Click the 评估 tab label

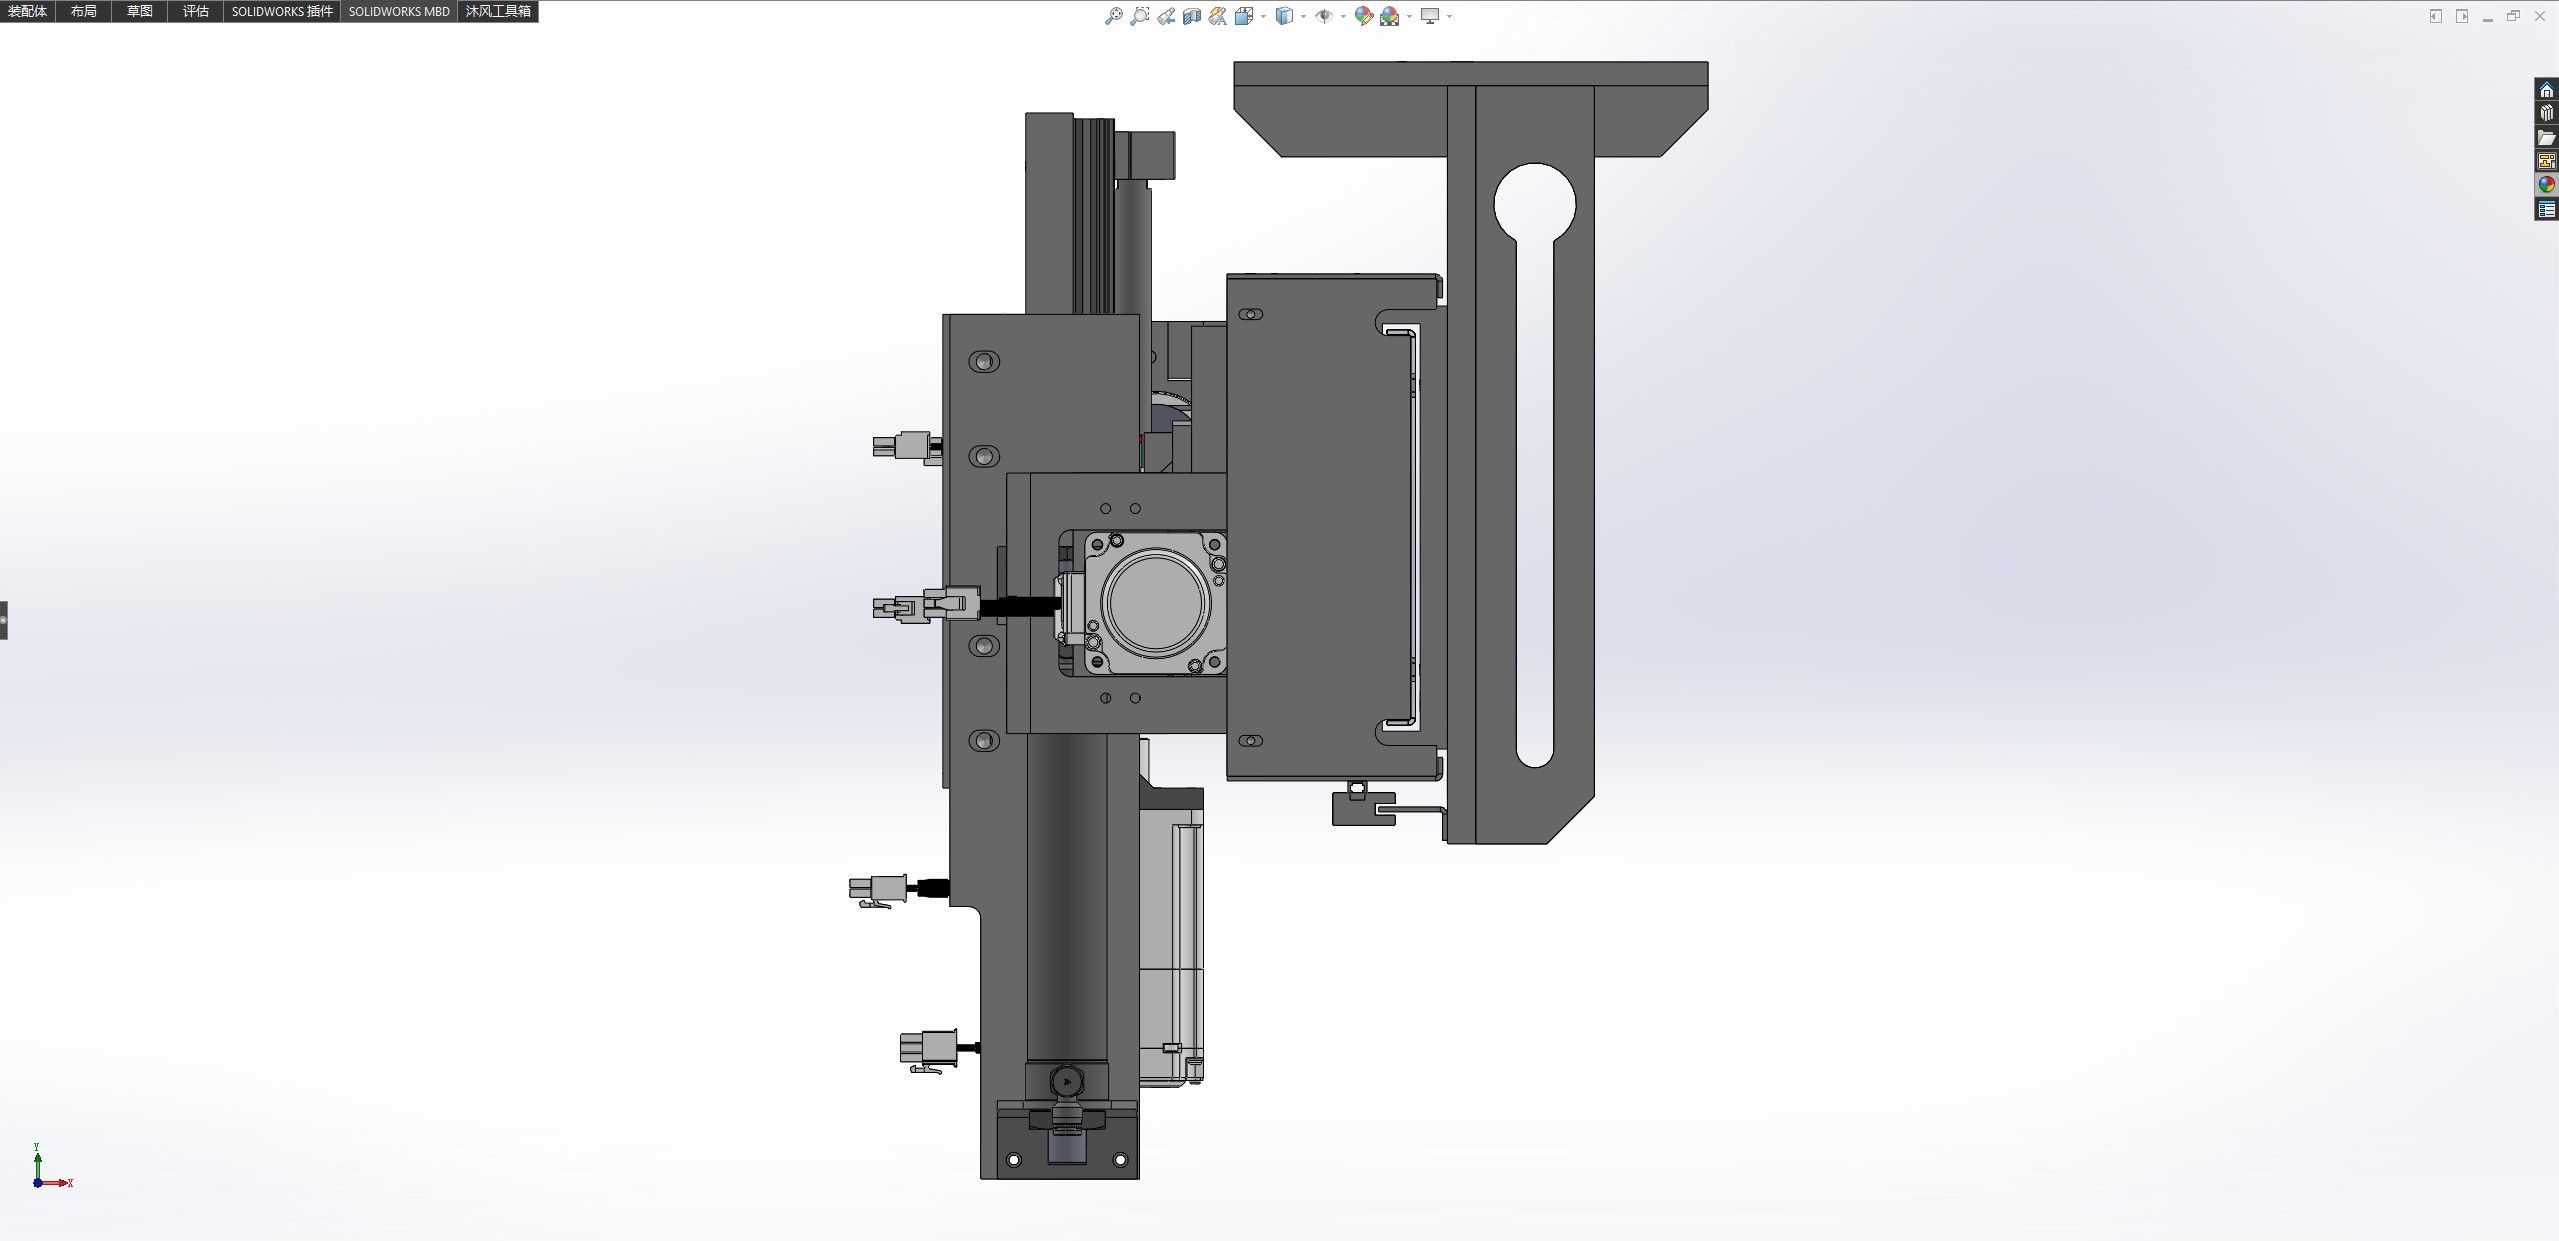pos(196,11)
